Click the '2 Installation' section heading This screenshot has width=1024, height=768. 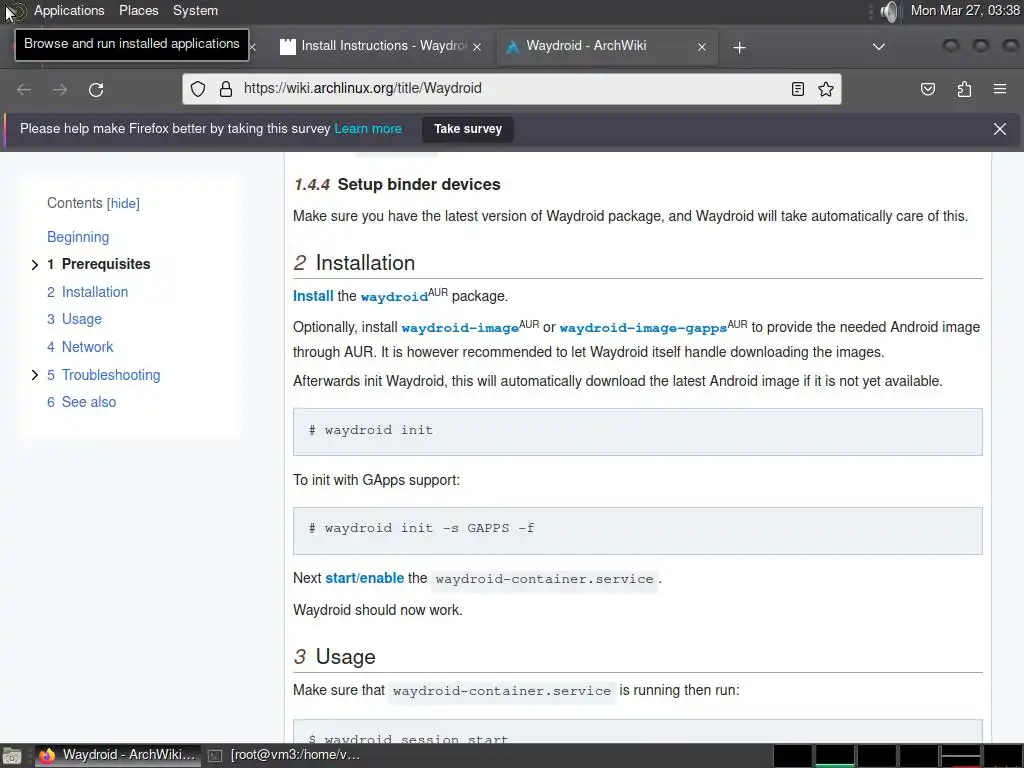pyautogui.click(x=354, y=263)
